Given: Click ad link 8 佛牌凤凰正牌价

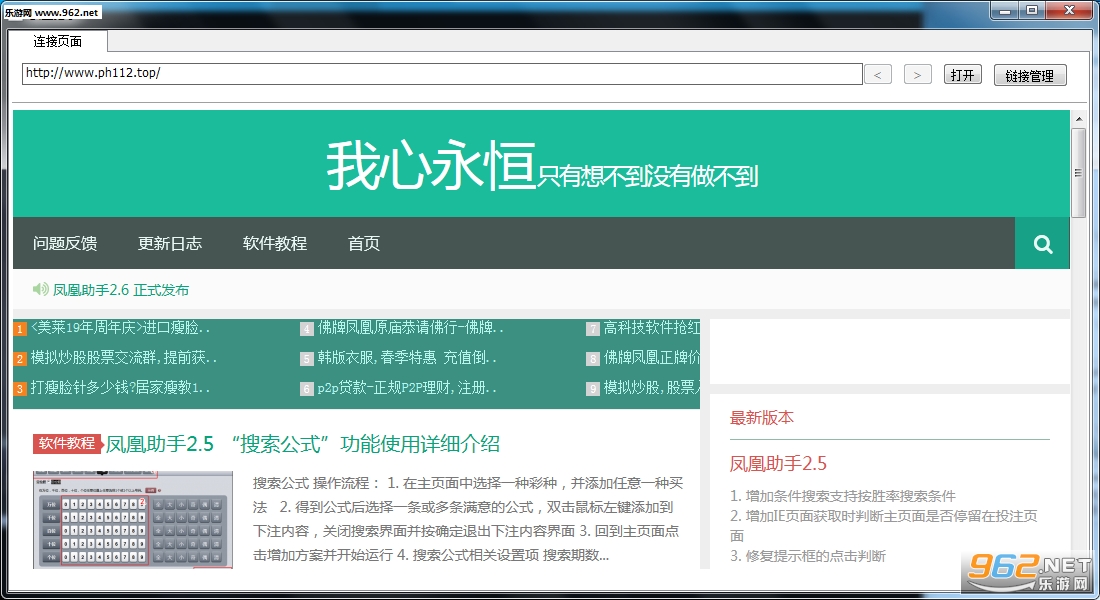Looking at the screenshot, I should (652, 358).
